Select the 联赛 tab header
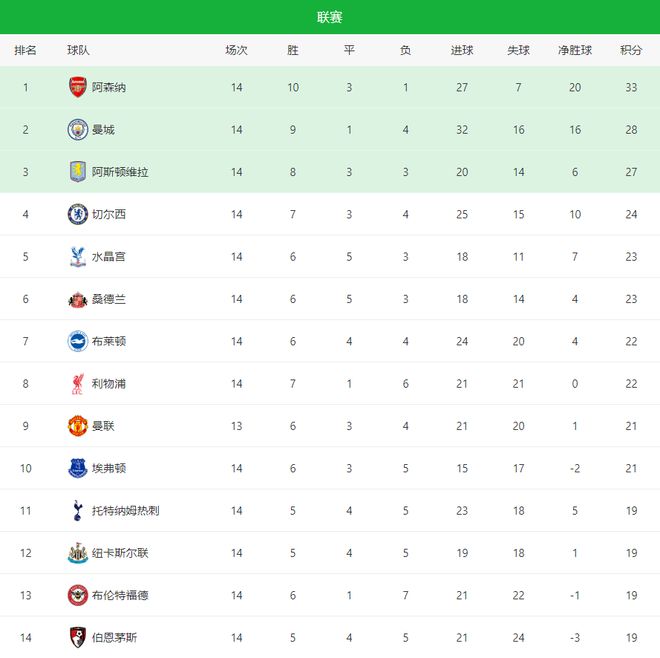Screen dimensions: 660x658 (x=330, y=17)
